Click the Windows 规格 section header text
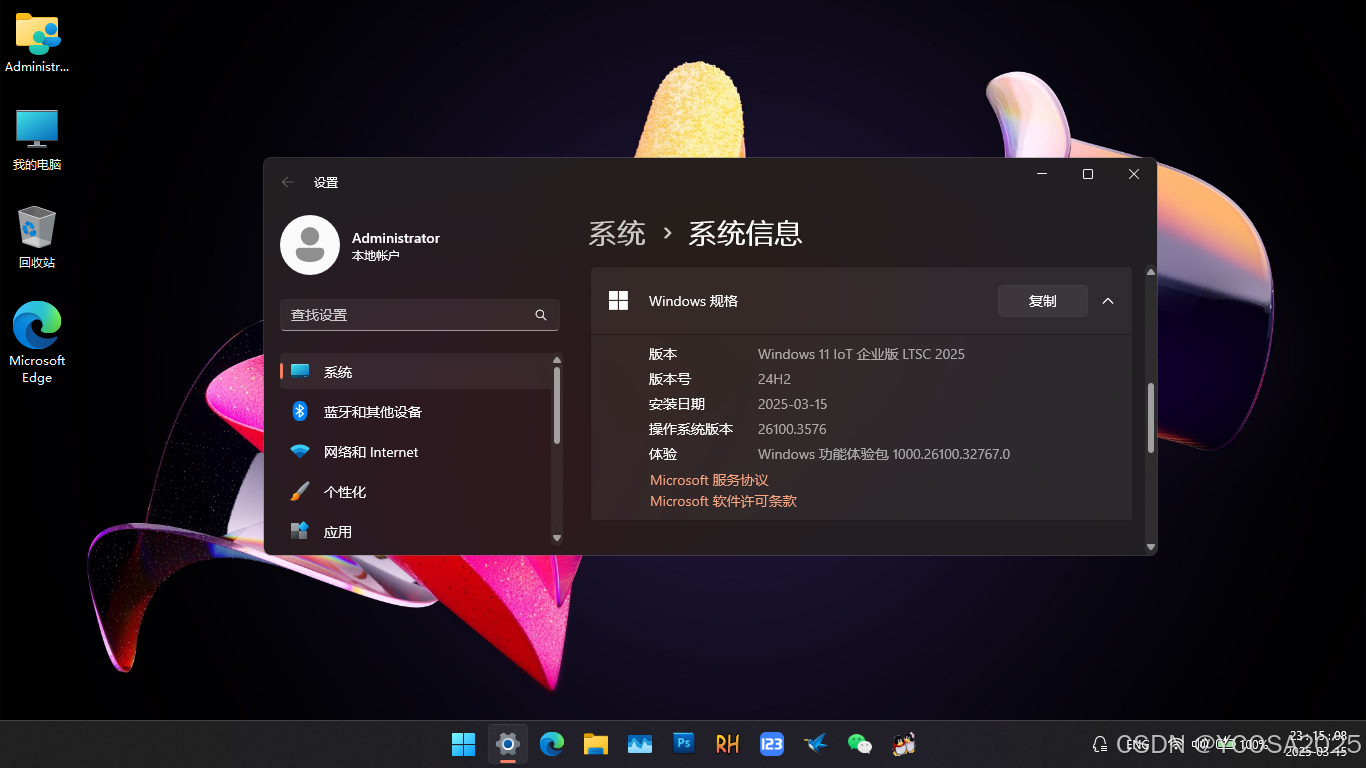The image size is (1366, 768). pos(693,301)
